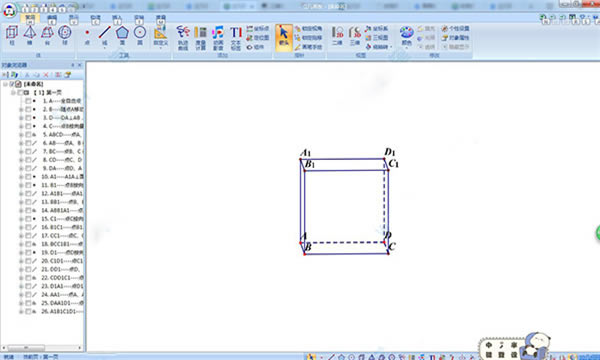Choose the point drawing tool
The height and width of the screenshot is (360, 600).
coord(87,35)
